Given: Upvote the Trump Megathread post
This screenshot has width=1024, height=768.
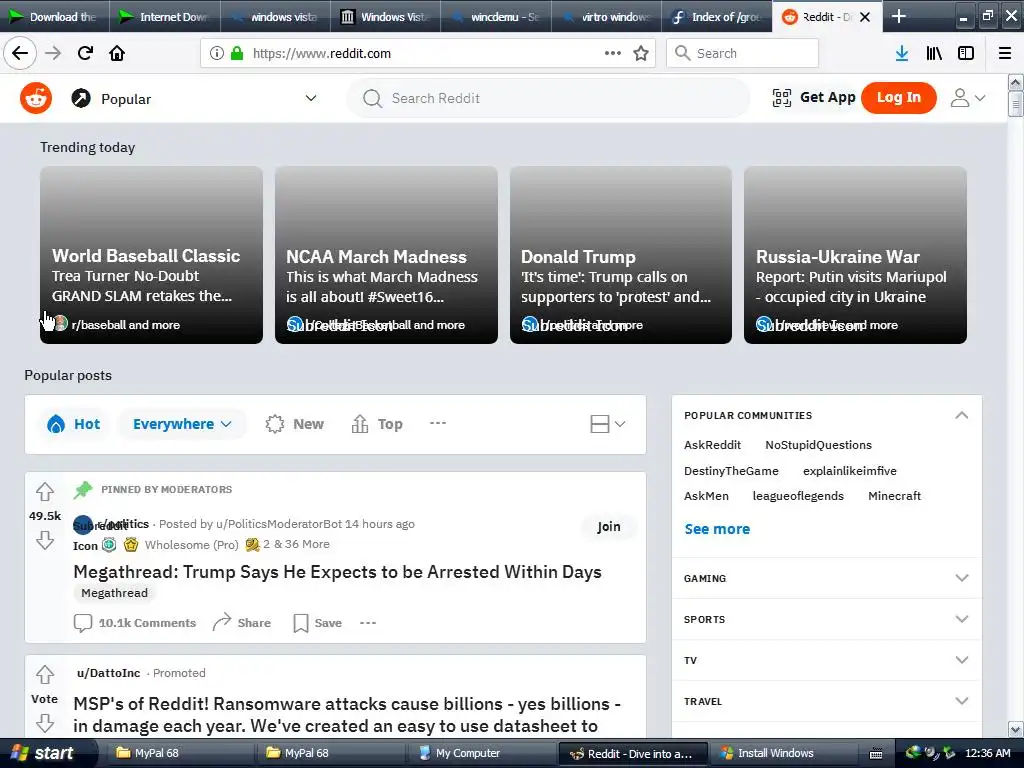Looking at the screenshot, I should (44, 491).
